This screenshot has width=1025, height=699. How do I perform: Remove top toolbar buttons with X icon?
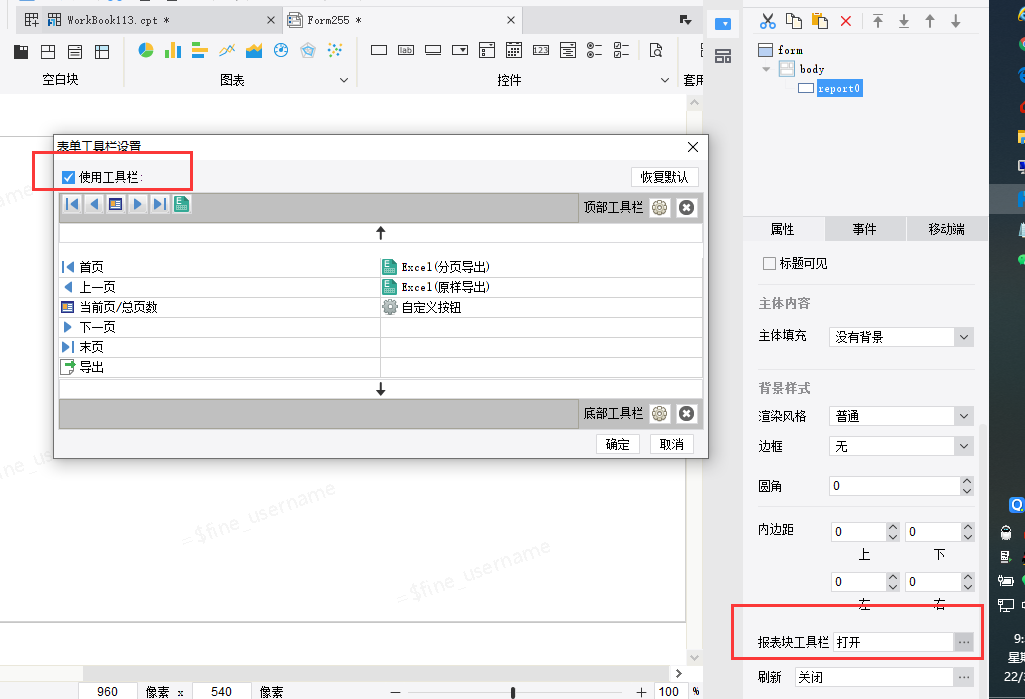[x=686, y=207]
